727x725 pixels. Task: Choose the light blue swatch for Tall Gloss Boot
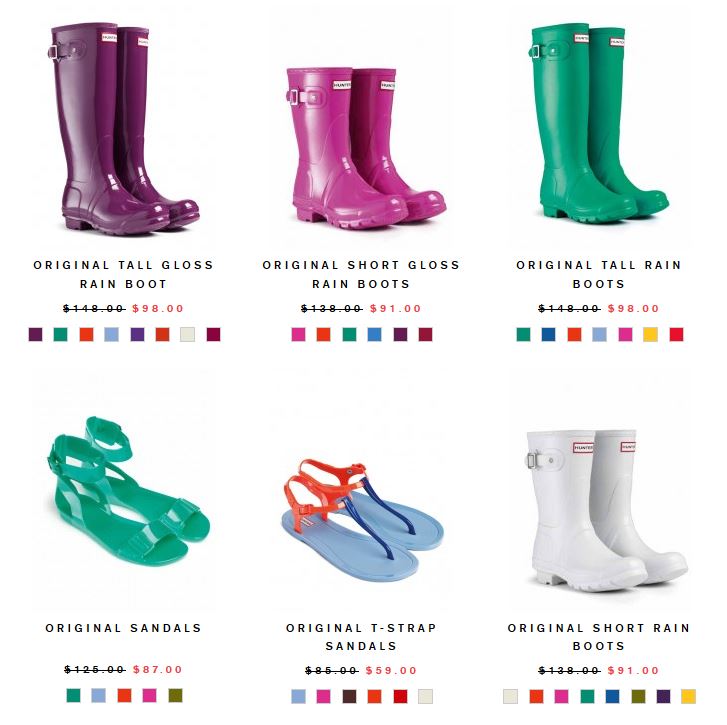[x=111, y=334]
